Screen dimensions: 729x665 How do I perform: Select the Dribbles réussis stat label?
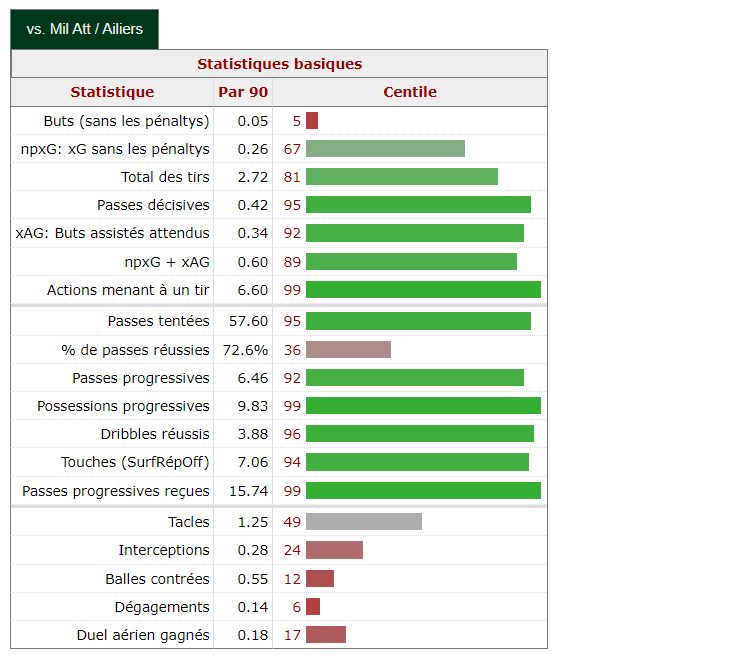155,434
